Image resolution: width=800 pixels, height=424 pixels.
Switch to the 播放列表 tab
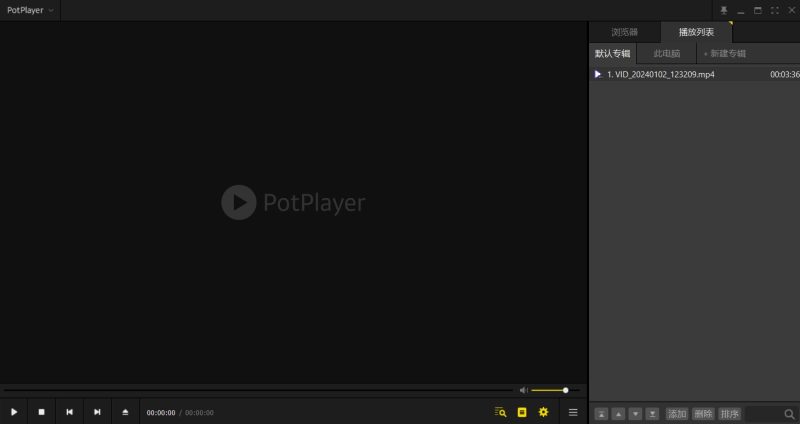pos(696,32)
